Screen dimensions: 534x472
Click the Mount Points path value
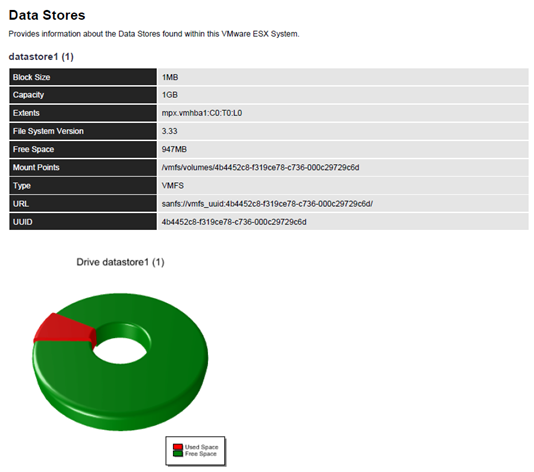click(x=260, y=168)
